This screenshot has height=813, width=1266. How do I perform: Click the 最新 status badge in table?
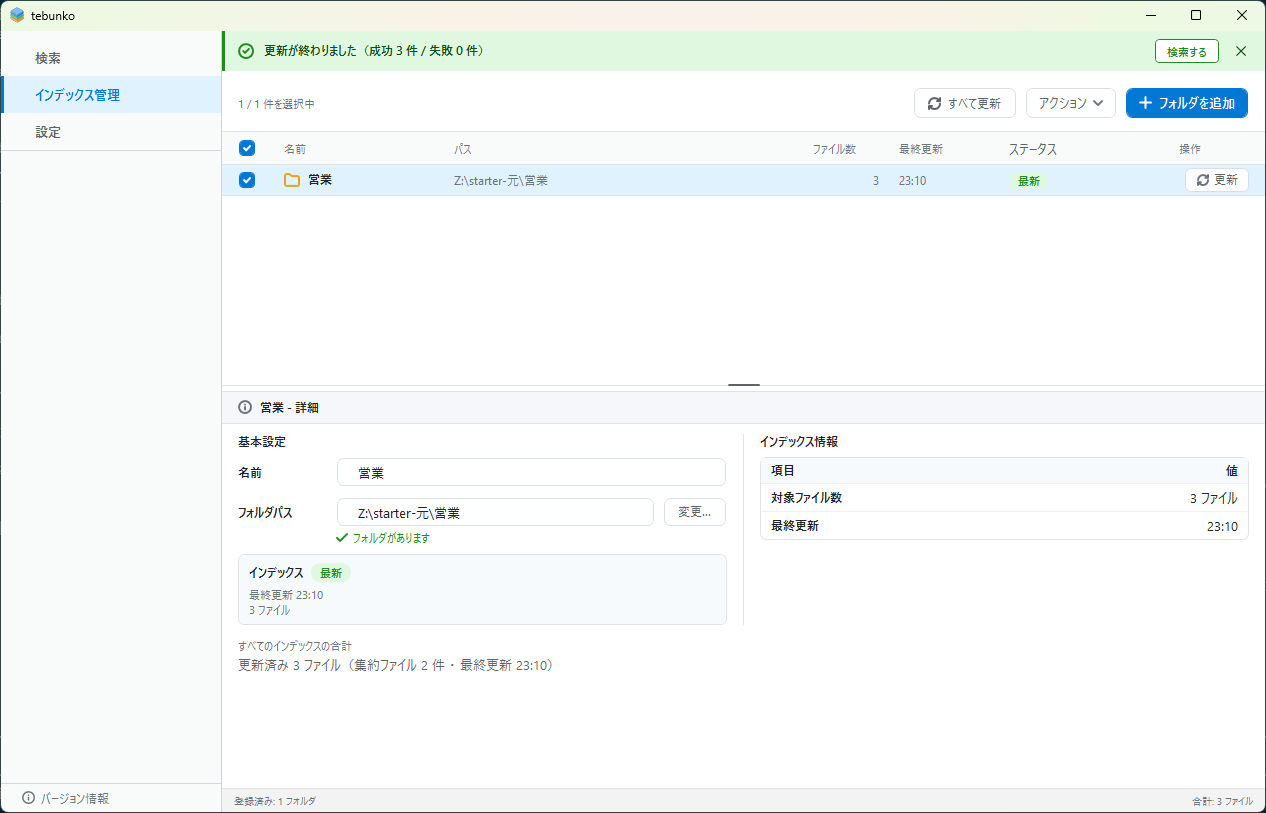(x=1028, y=181)
